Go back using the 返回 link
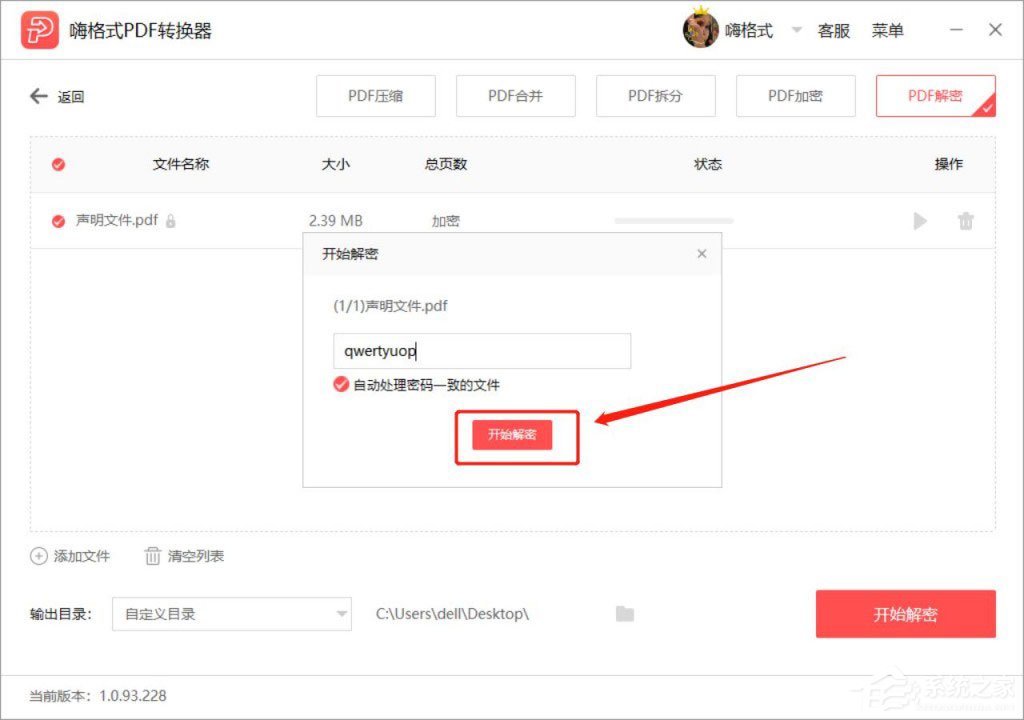 [x=57, y=96]
